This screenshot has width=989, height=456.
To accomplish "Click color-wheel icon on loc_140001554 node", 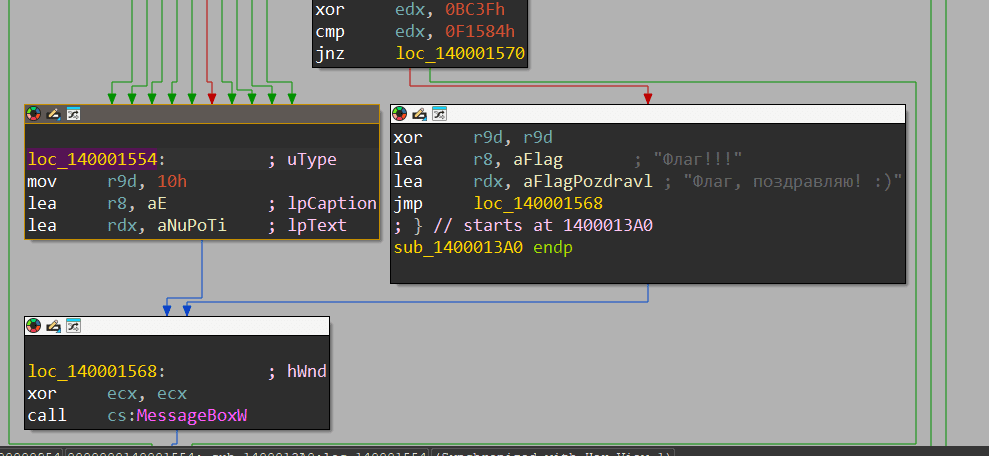I will [x=34, y=114].
